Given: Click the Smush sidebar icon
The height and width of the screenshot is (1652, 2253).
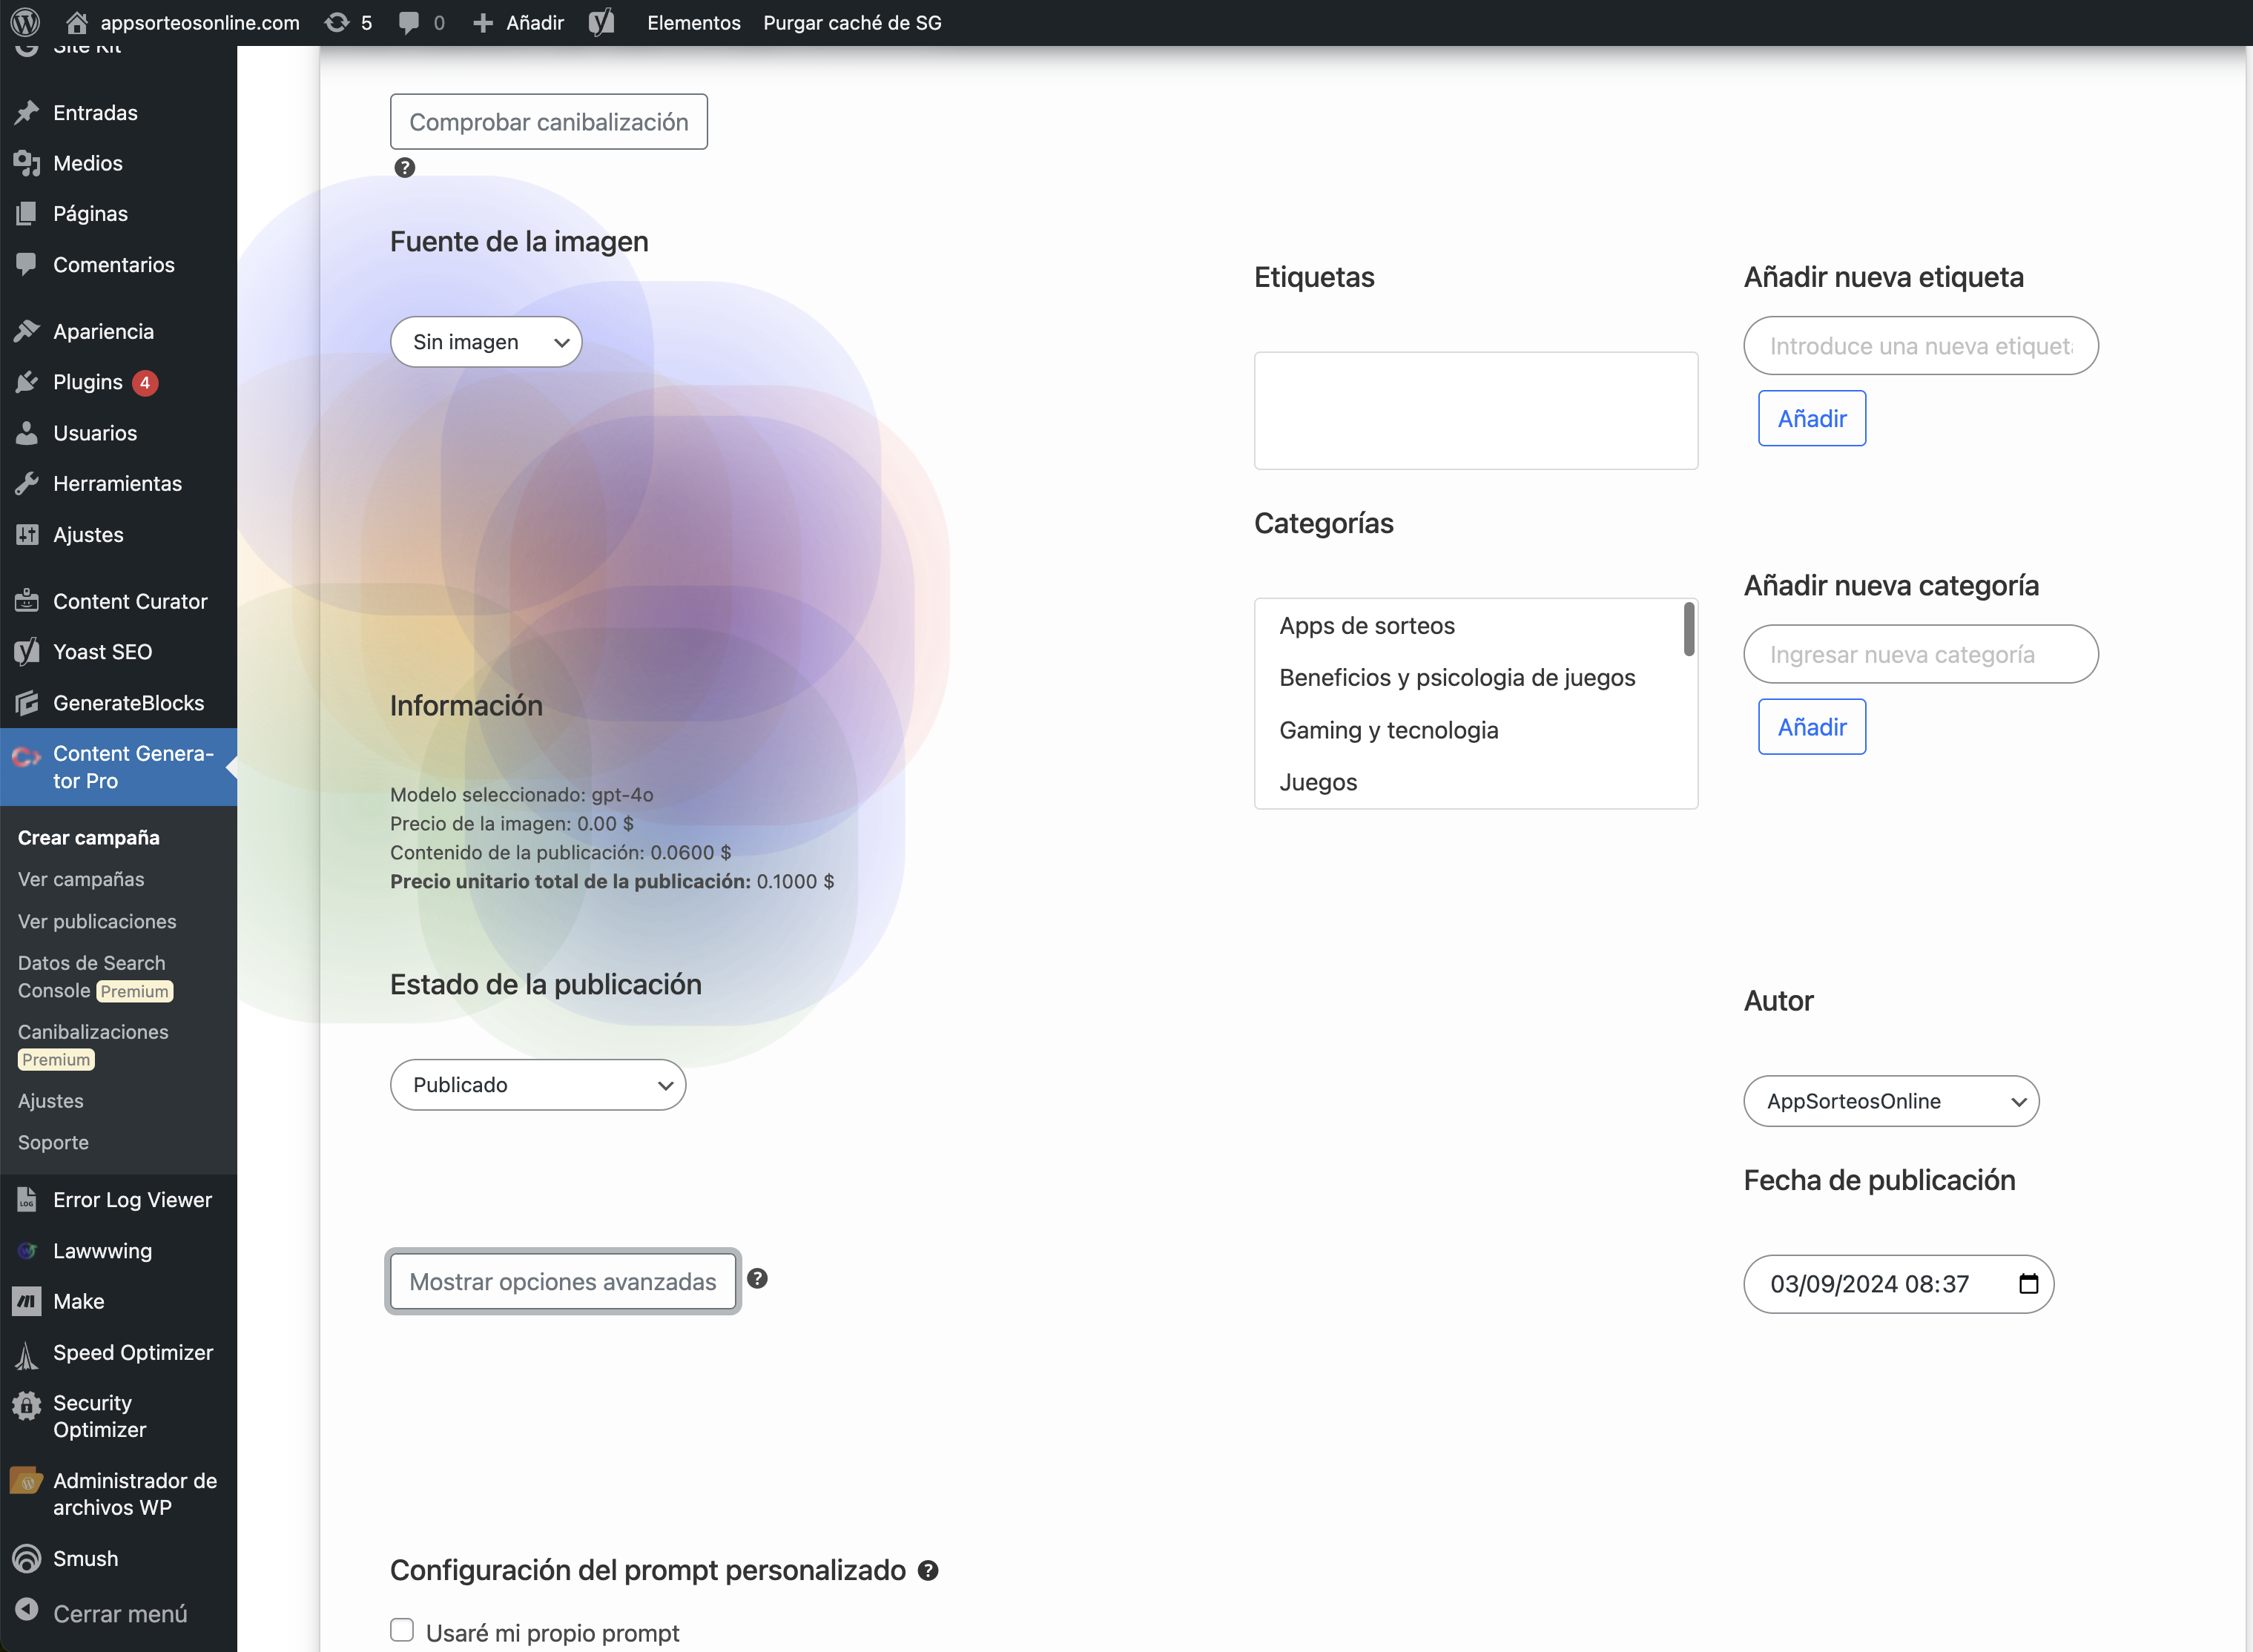Looking at the screenshot, I should click(27, 1558).
